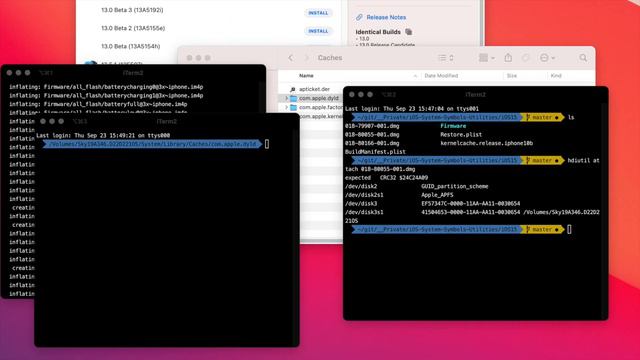Viewport: 640px width, 360px height.
Task: Open the Finder Action ellipsis menu
Action: coord(547,58)
